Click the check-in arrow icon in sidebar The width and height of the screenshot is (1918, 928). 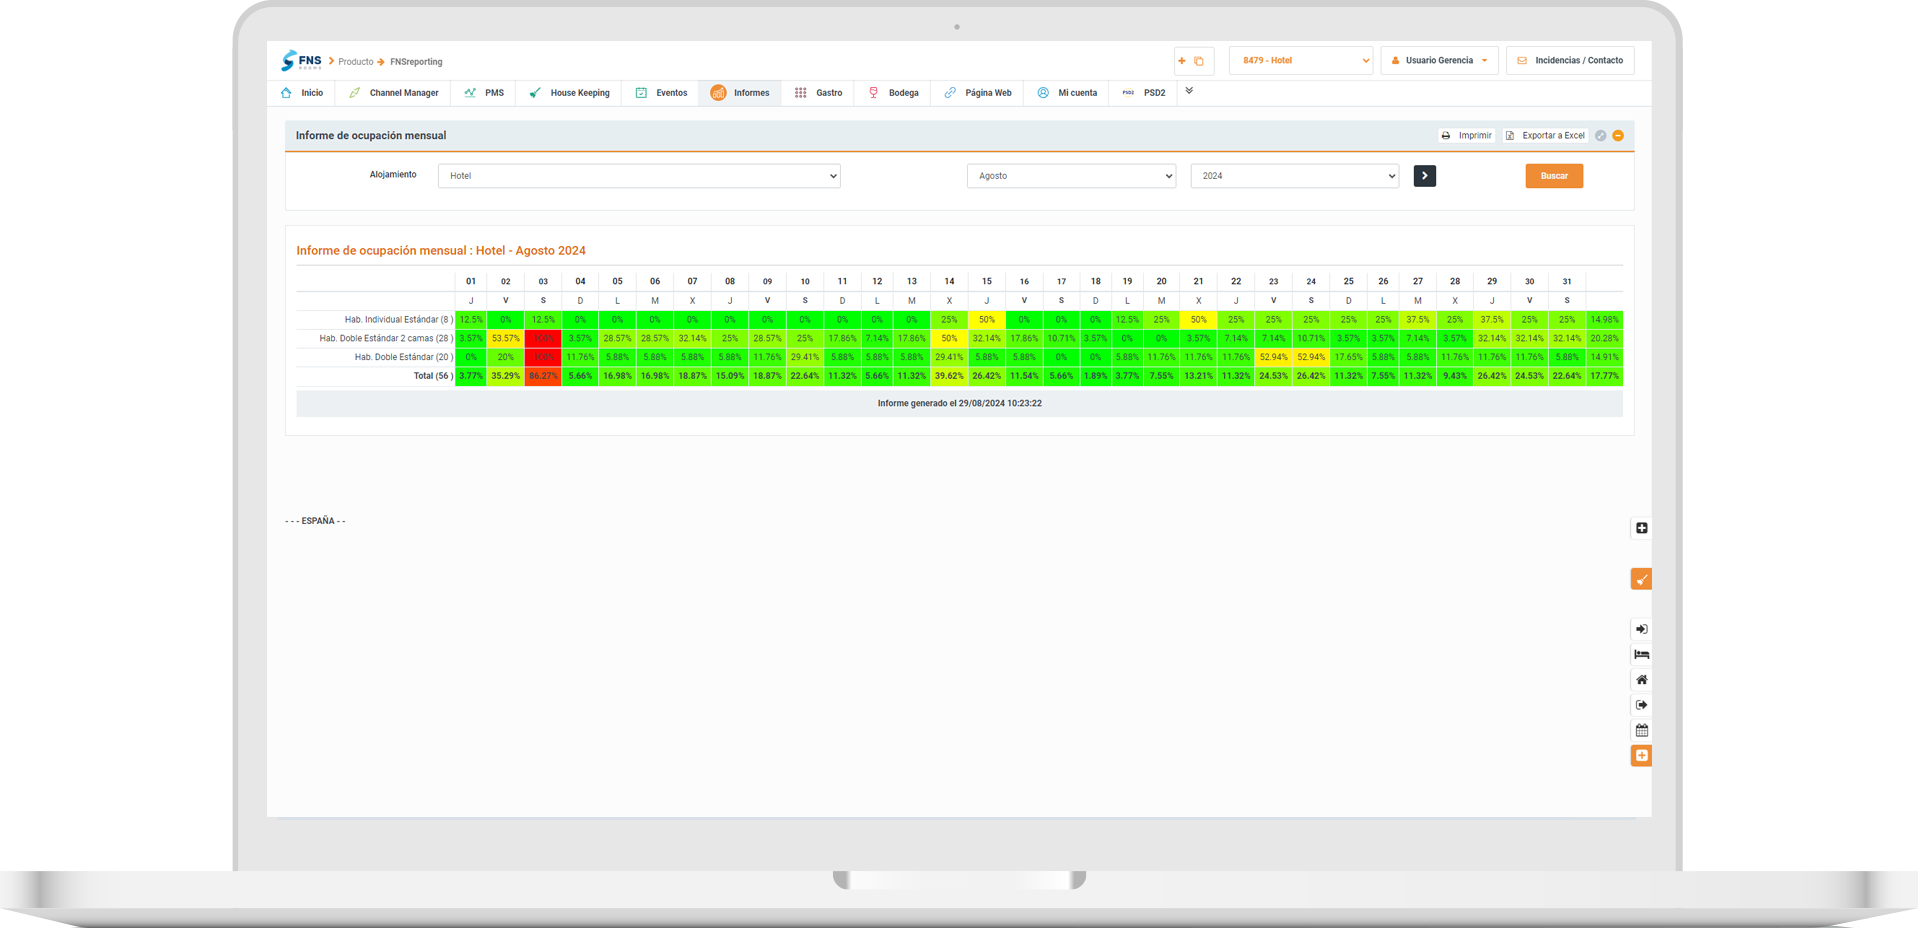pyautogui.click(x=1641, y=629)
